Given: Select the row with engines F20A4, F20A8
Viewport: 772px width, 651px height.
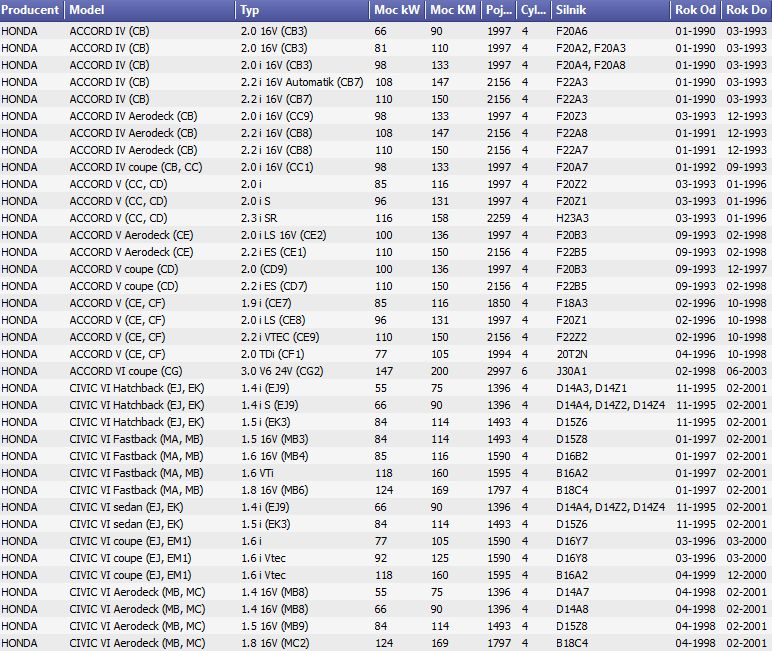Looking at the screenshot, I should click(x=386, y=65).
